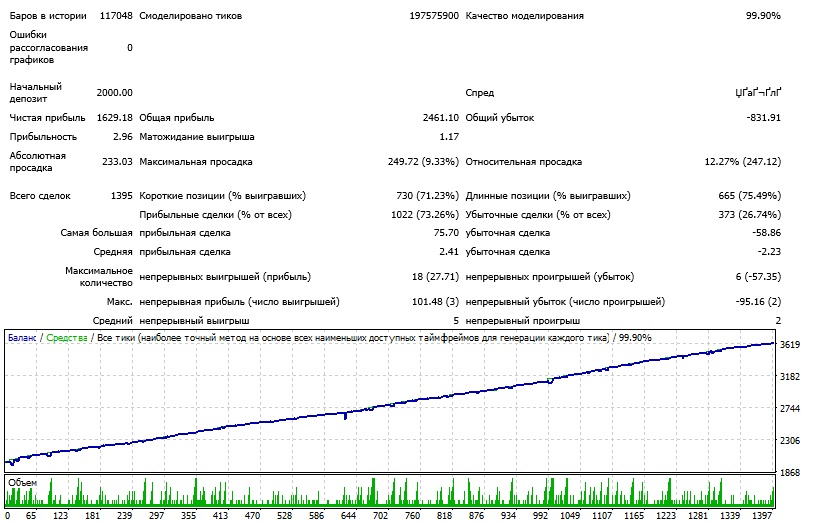Click the Средства legend label
This screenshot has height=522, width=820.
coord(66,338)
